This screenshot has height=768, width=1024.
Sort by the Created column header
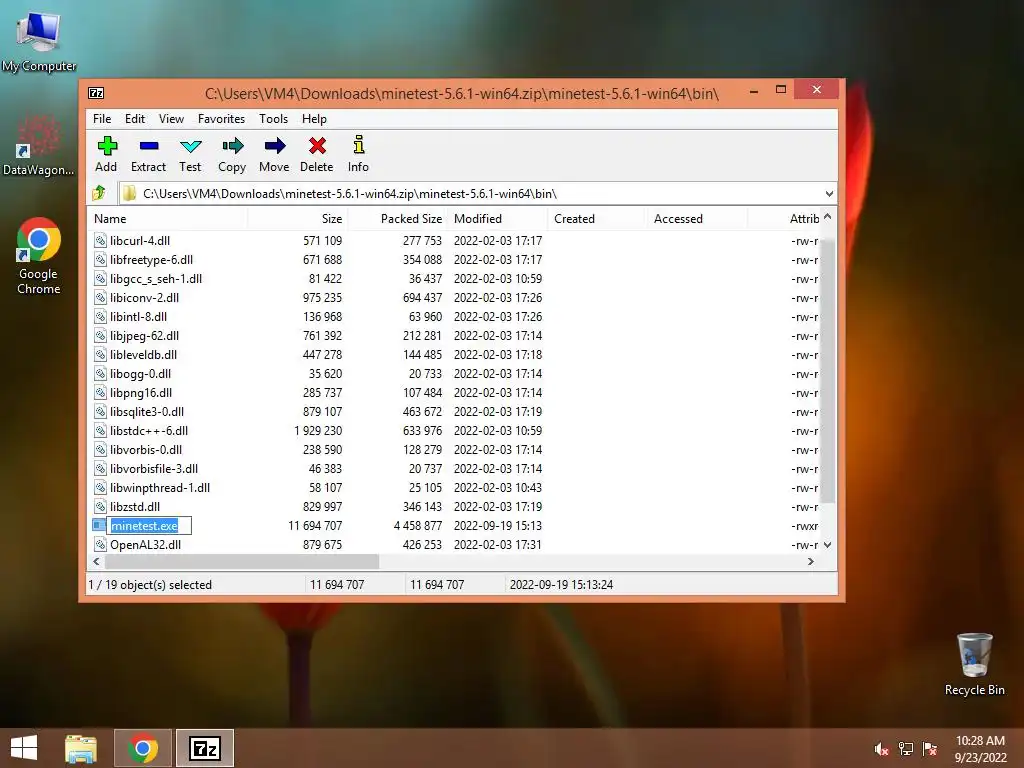tap(598, 219)
